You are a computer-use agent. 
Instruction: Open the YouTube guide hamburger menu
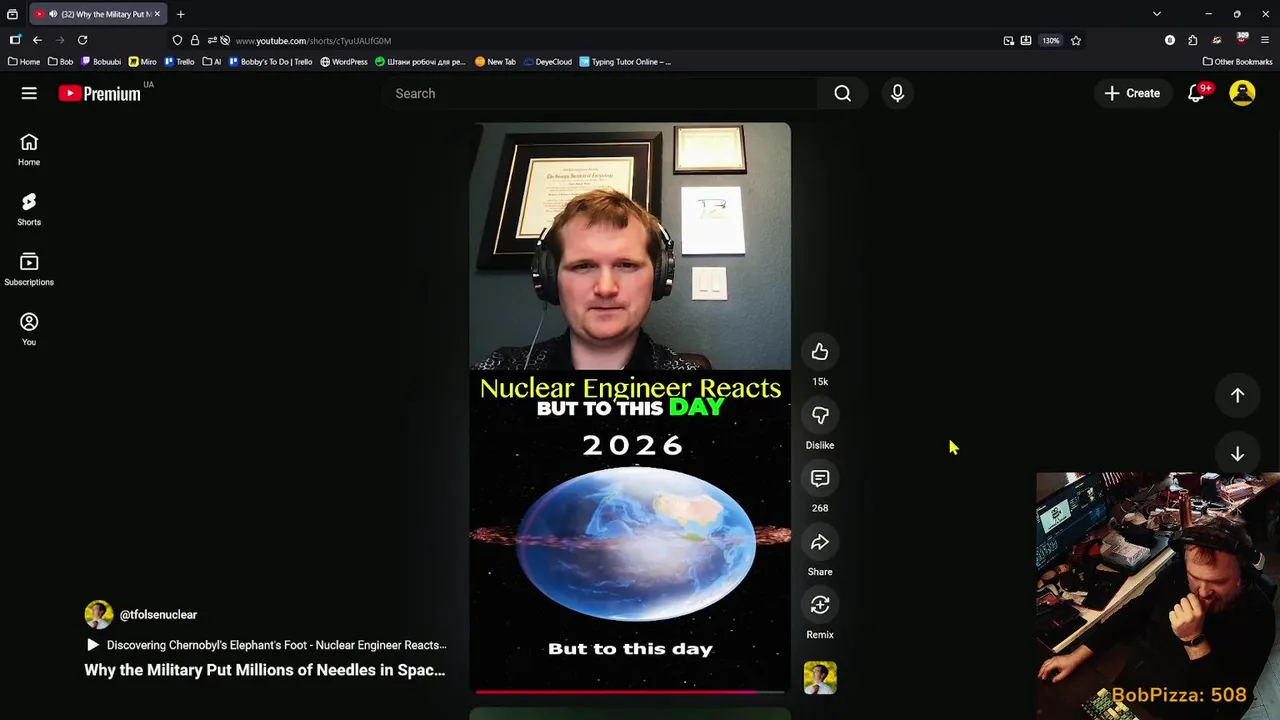coord(29,93)
